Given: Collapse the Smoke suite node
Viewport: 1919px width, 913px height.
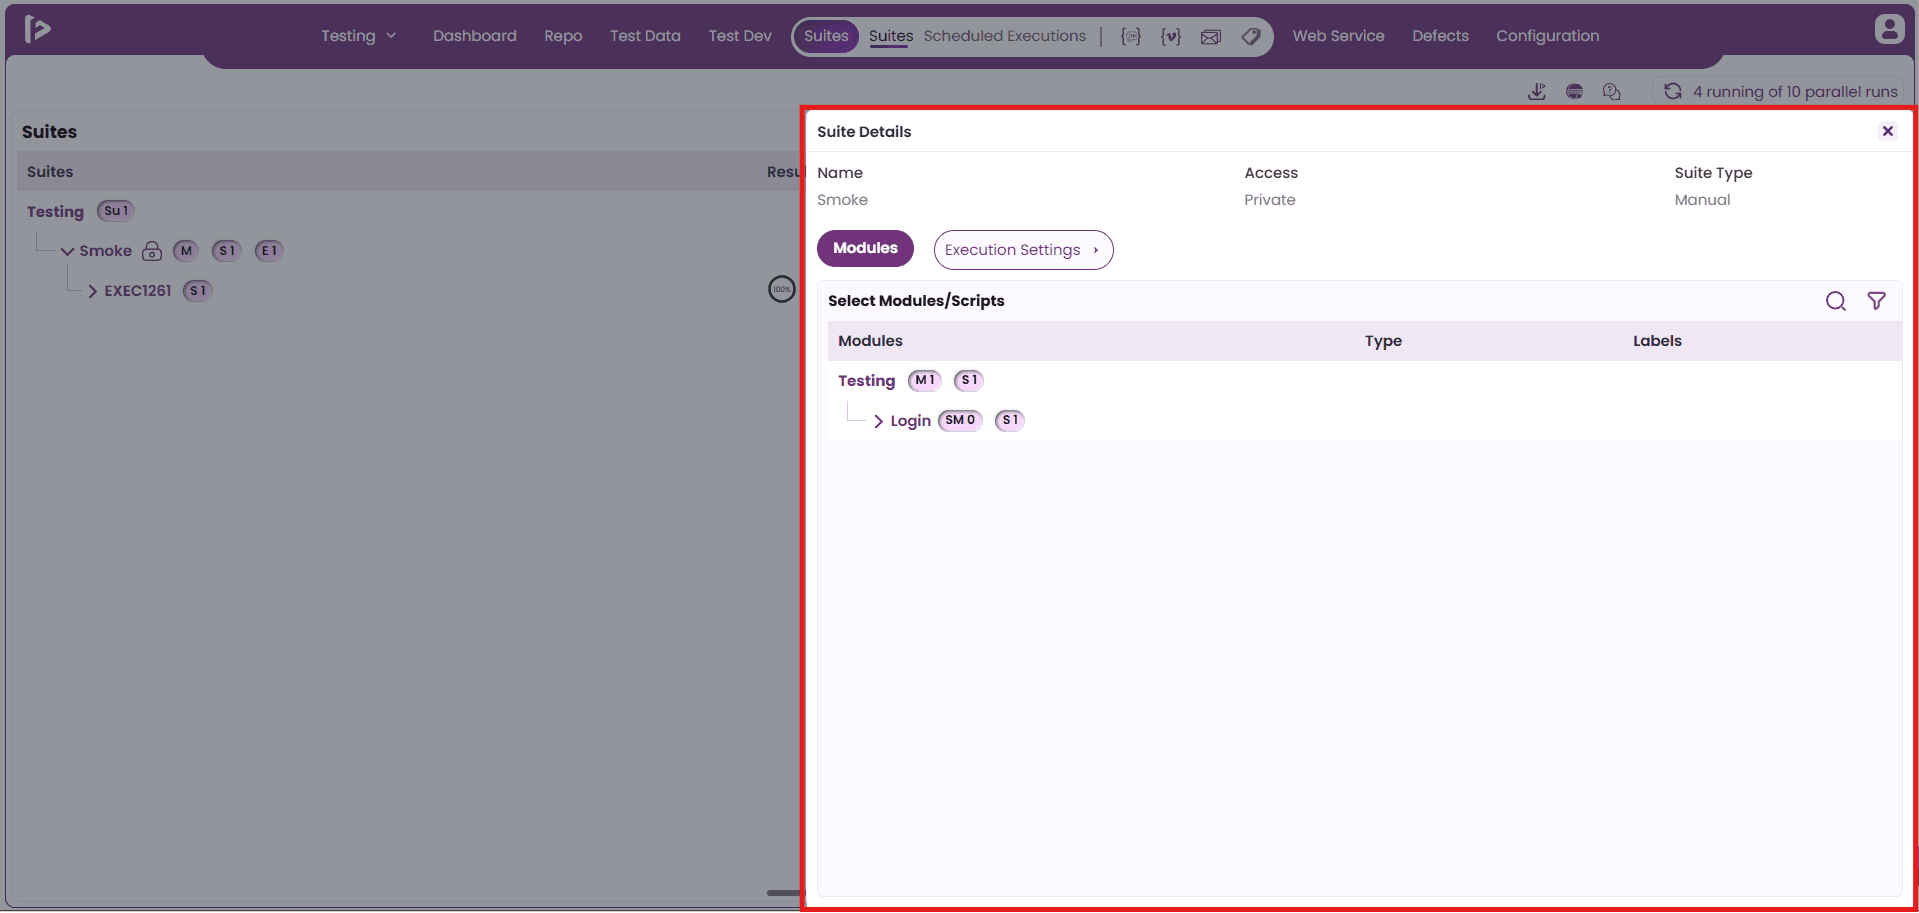Looking at the screenshot, I should click(x=67, y=251).
